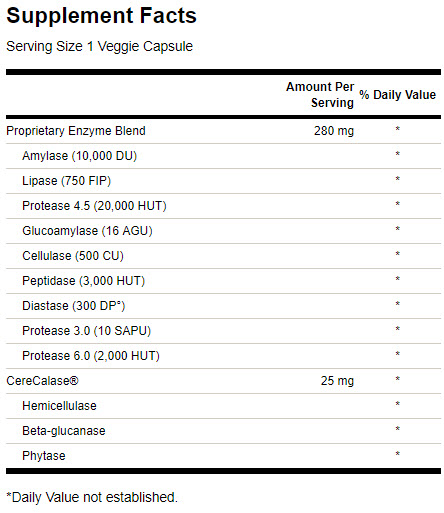Select the Cellulase (500 CU) row
This screenshot has height=513, width=444.
coord(223,256)
